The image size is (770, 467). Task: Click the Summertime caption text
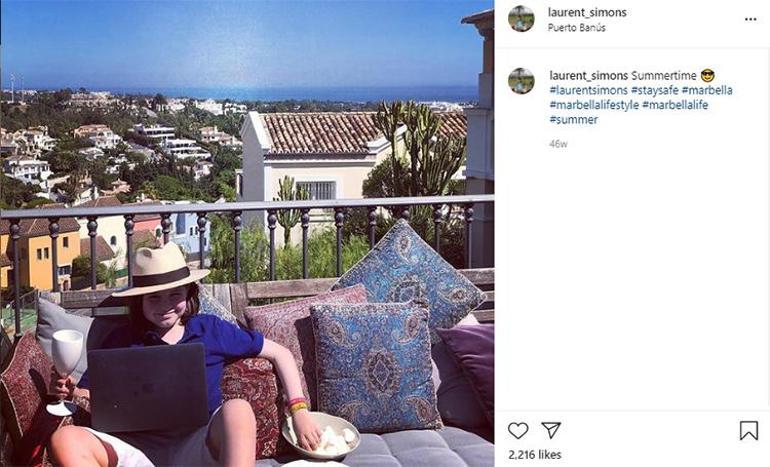point(664,76)
